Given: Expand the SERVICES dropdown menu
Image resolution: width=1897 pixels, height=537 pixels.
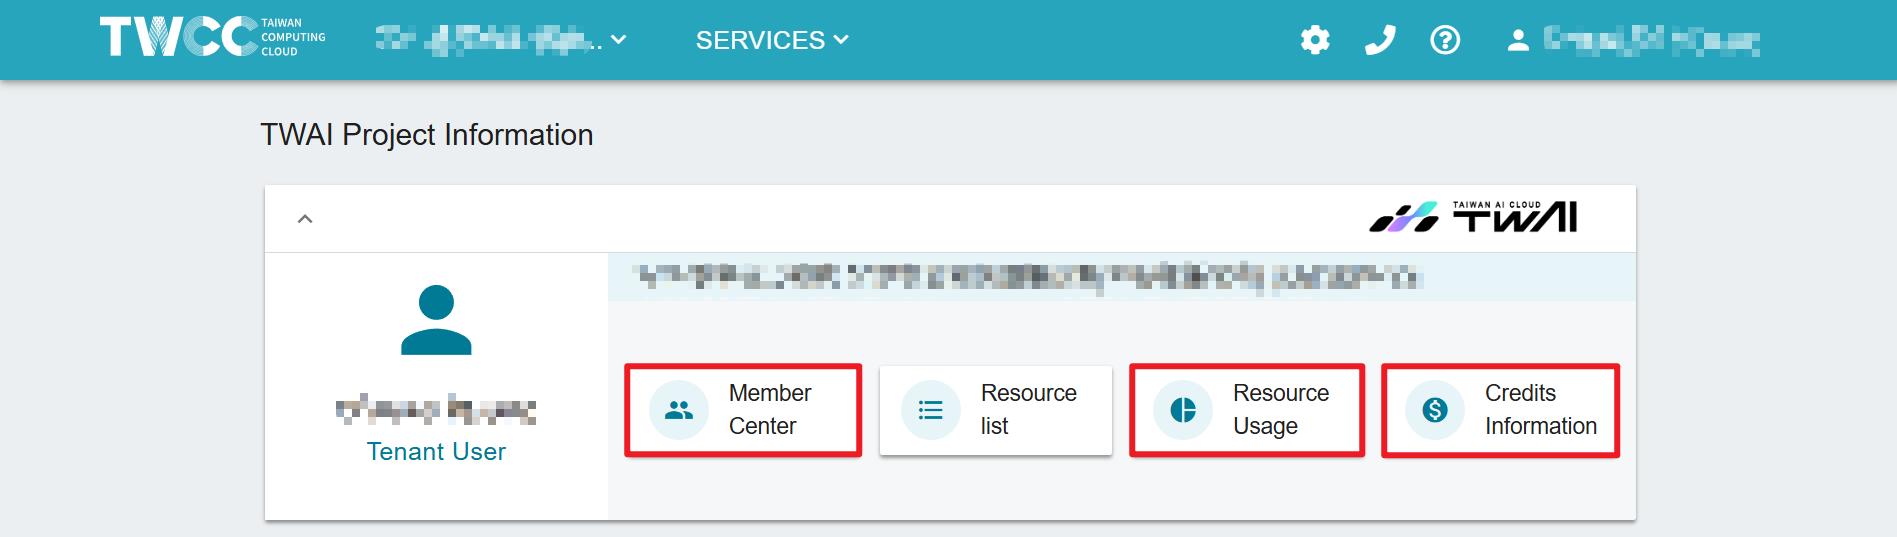Looking at the screenshot, I should point(772,40).
